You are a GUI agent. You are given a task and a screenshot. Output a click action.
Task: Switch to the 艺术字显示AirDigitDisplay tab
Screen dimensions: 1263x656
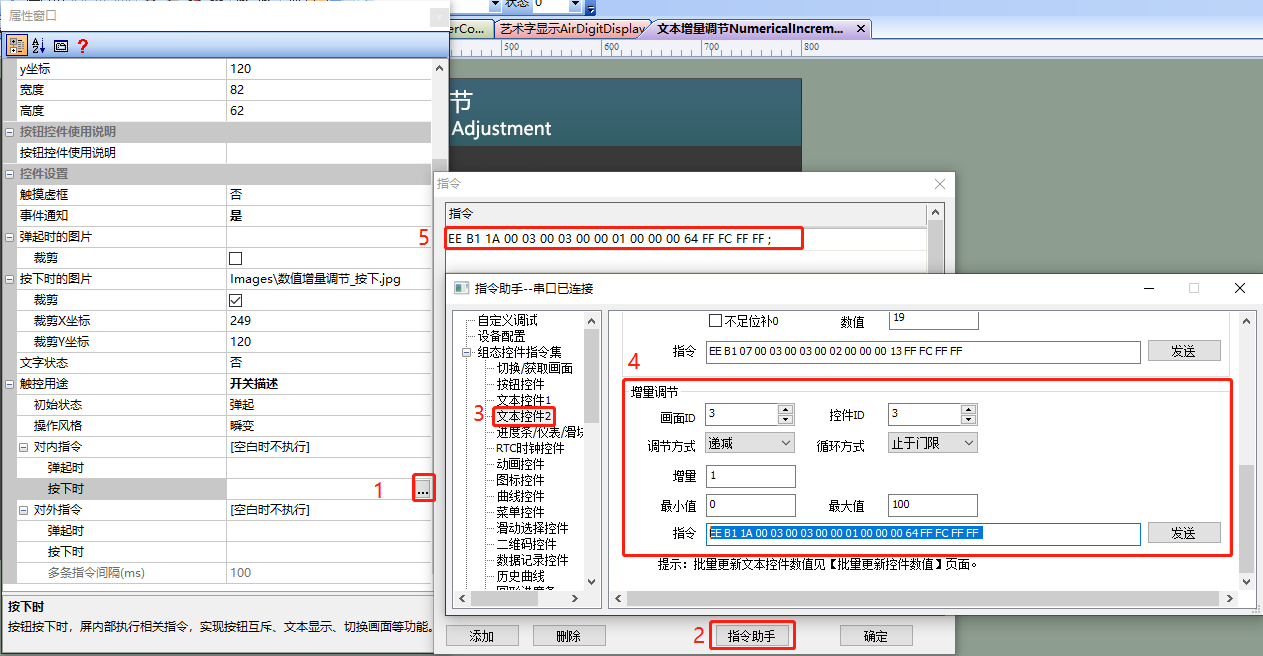point(570,29)
